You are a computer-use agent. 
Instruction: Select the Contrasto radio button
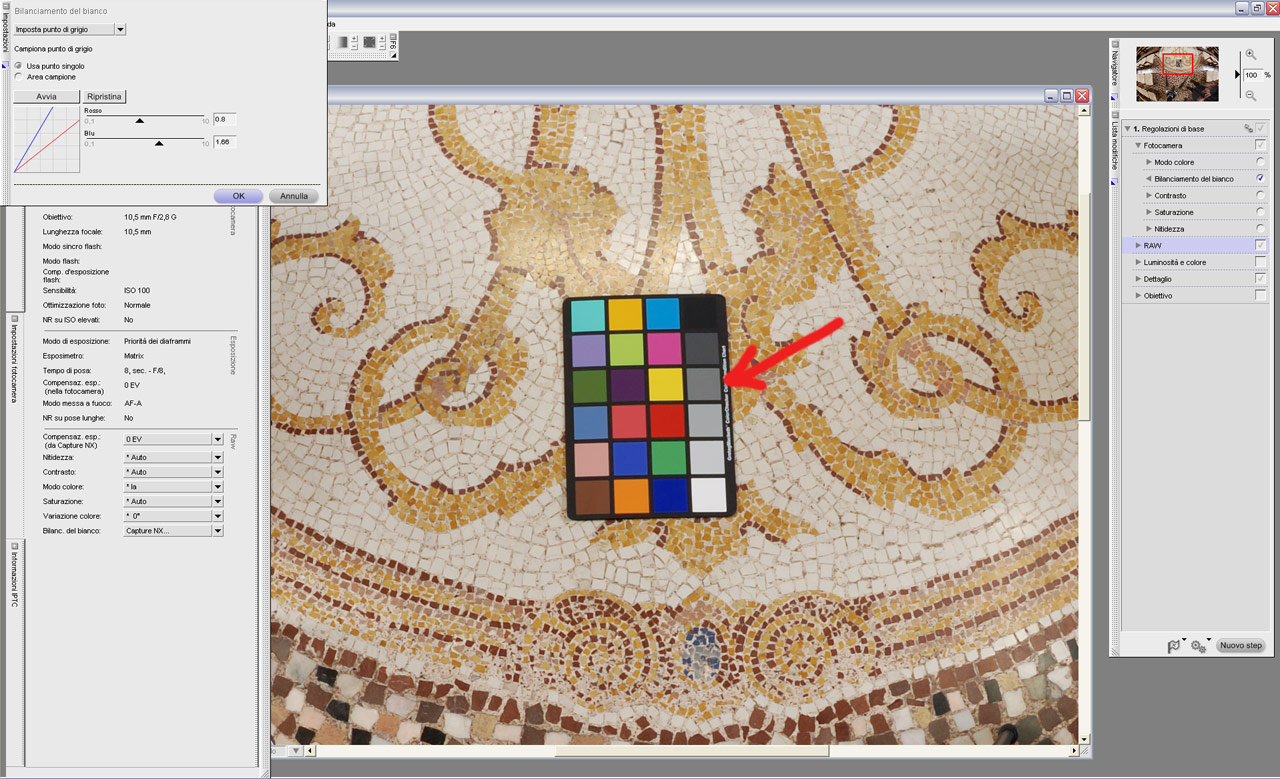click(1260, 195)
